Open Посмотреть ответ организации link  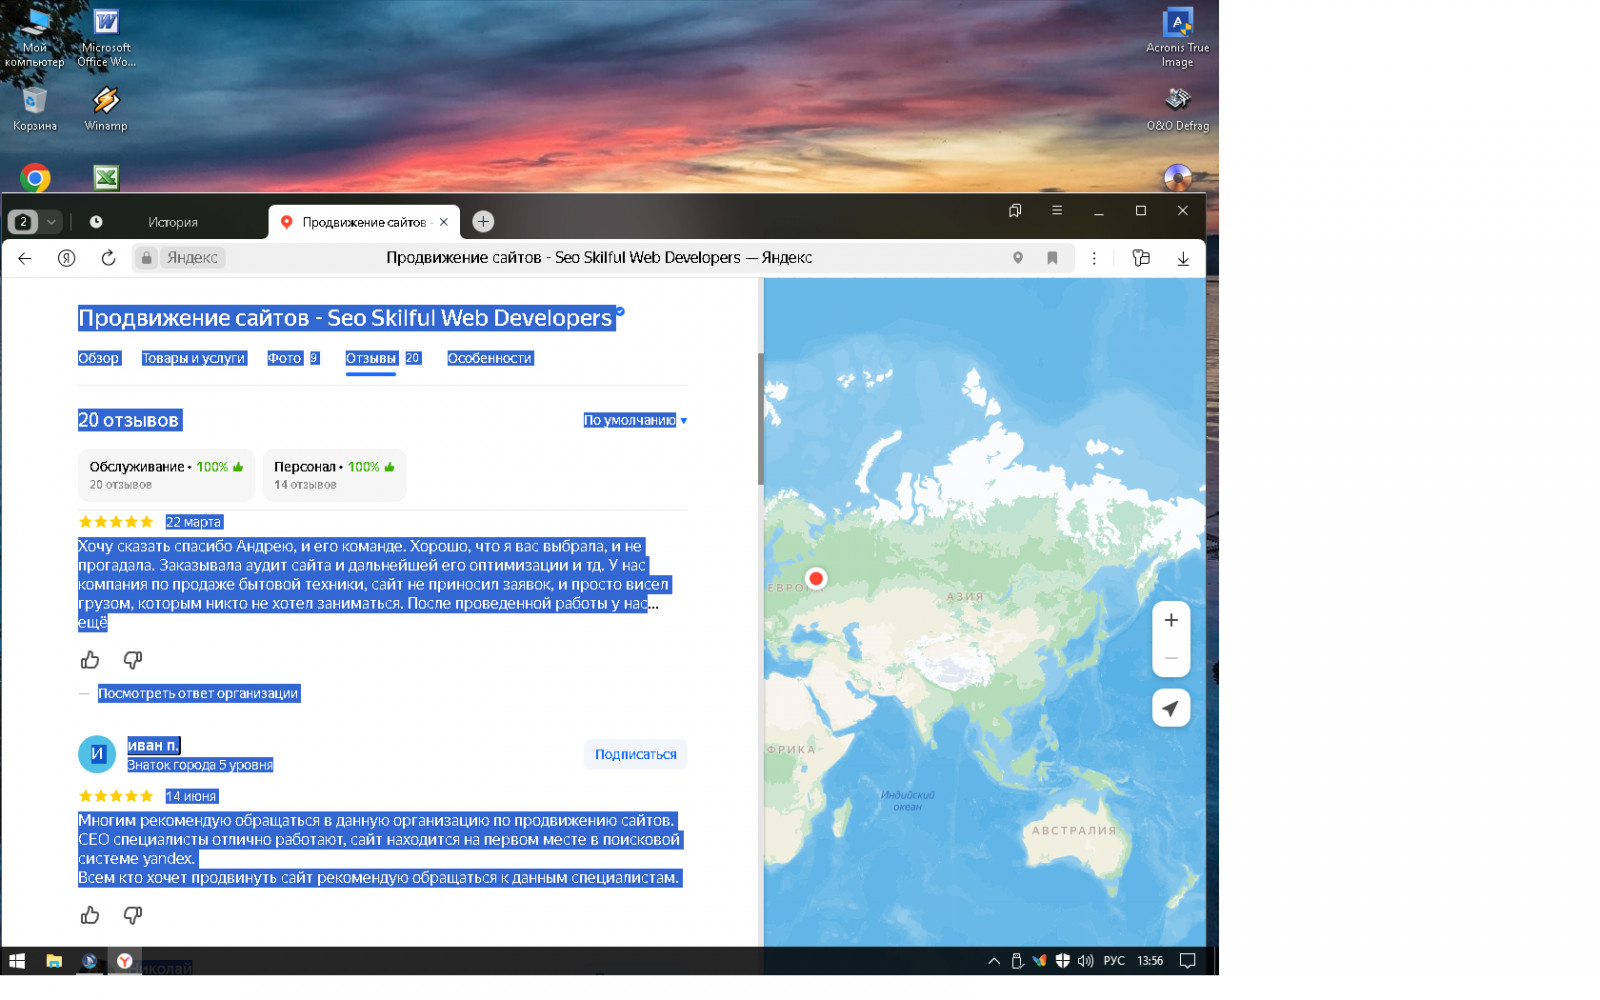click(x=198, y=693)
